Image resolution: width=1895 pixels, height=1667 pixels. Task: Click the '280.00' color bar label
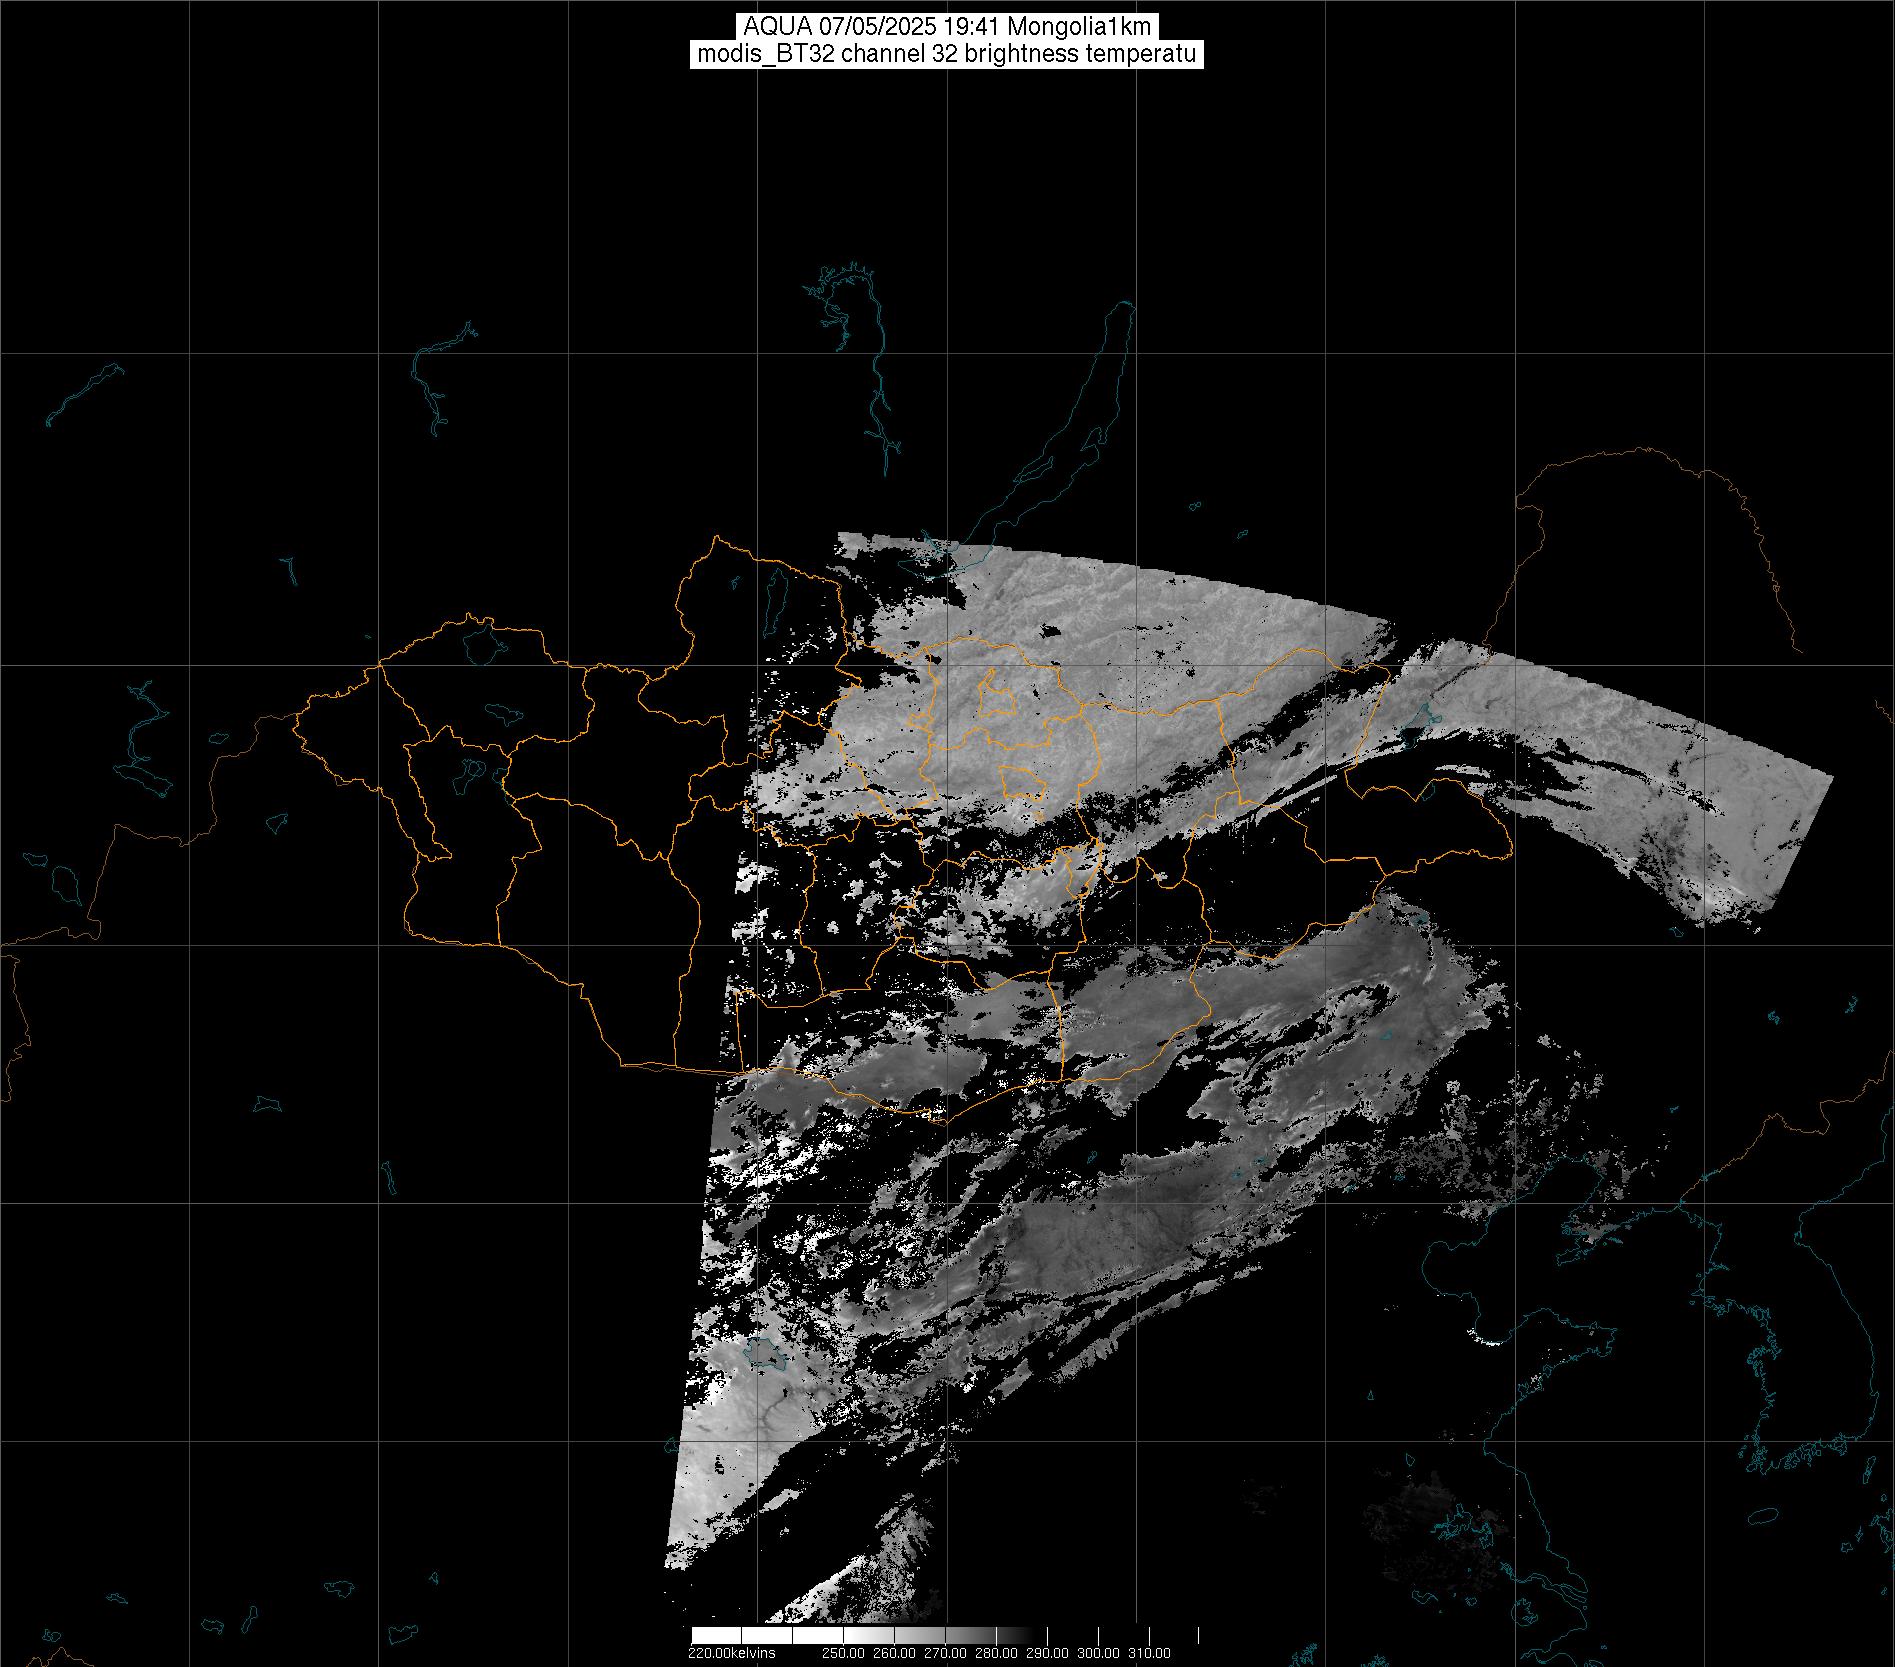996,1653
